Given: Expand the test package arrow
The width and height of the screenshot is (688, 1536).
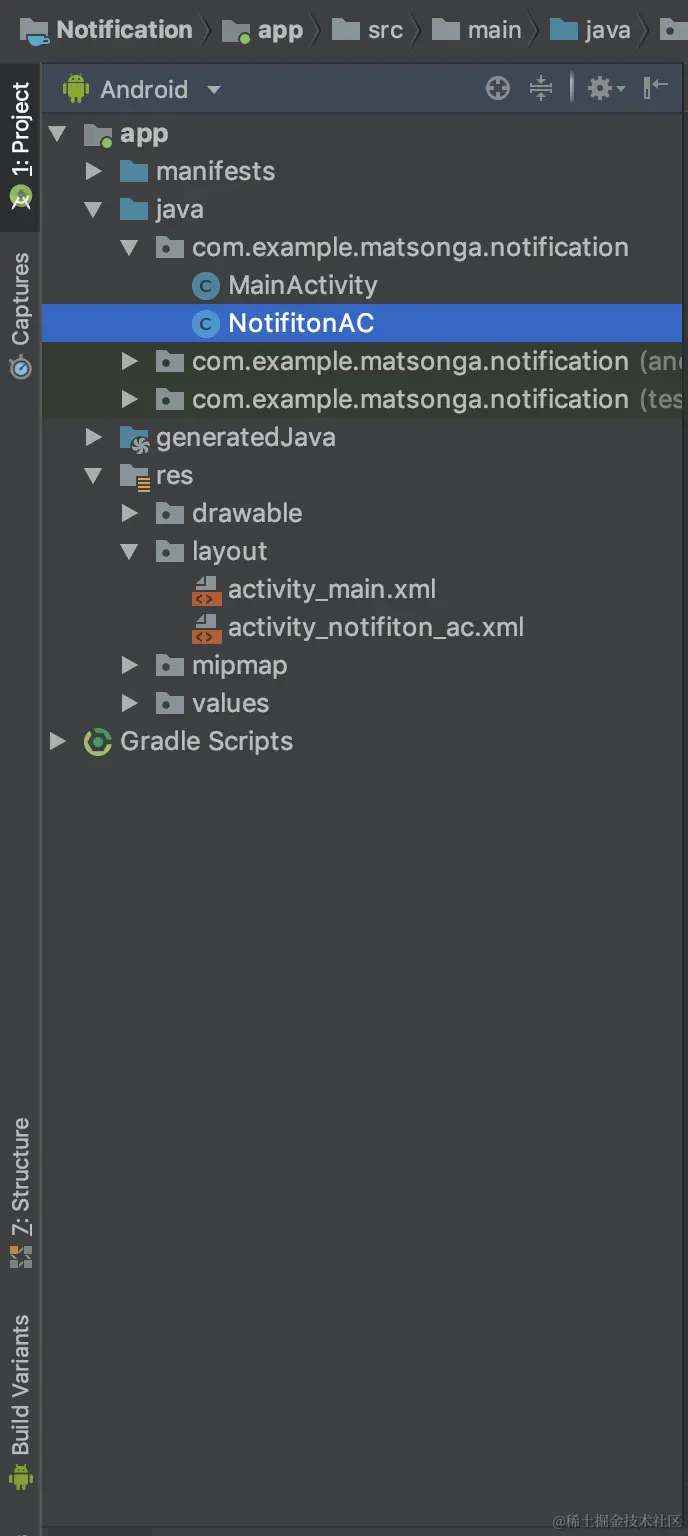Looking at the screenshot, I should [x=129, y=399].
